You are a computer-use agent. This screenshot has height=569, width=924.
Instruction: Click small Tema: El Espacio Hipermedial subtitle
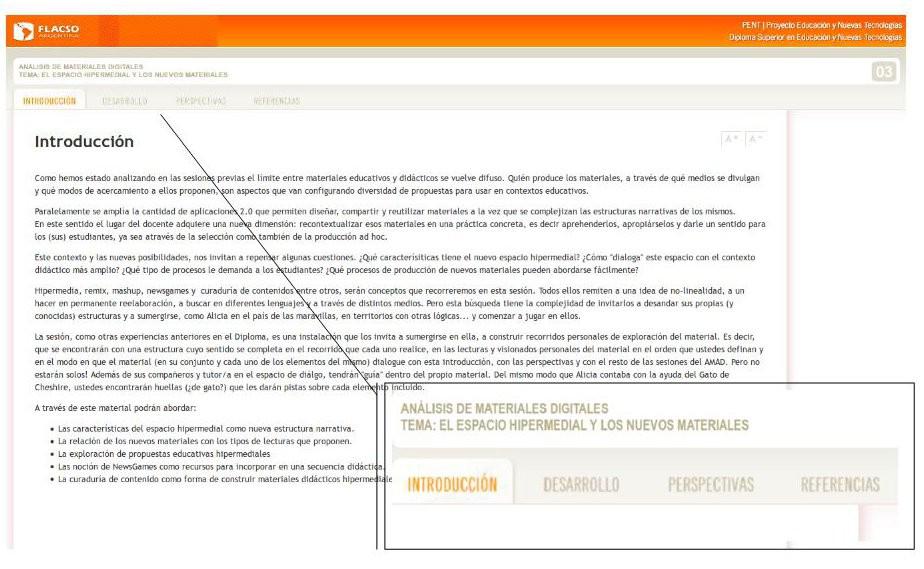point(123,75)
